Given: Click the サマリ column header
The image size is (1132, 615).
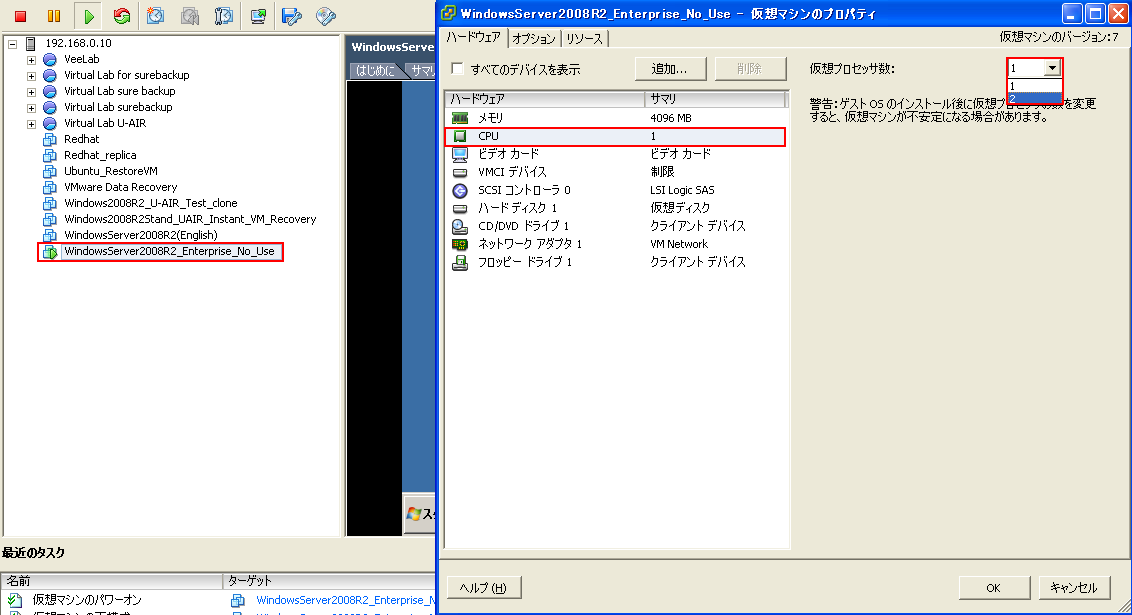Looking at the screenshot, I should pos(715,98).
